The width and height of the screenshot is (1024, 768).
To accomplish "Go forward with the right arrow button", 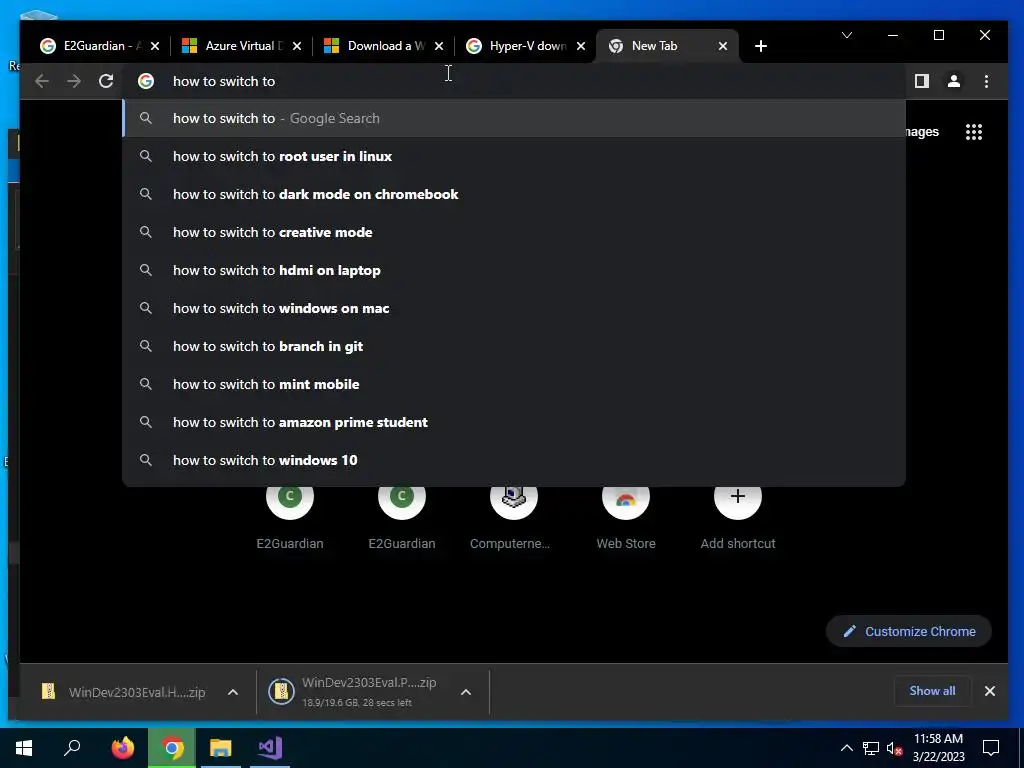I will coord(74,81).
